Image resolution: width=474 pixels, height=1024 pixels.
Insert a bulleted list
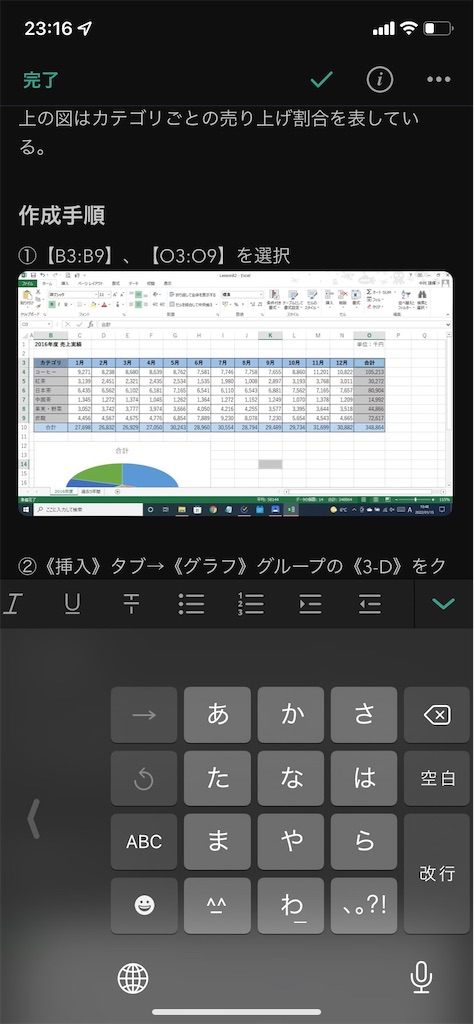click(191, 605)
